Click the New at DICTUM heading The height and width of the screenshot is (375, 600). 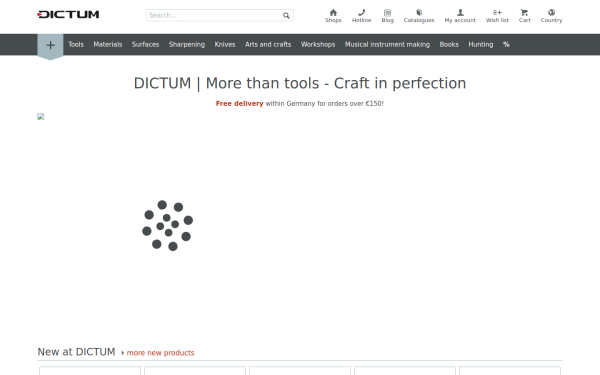pos(76,352)
